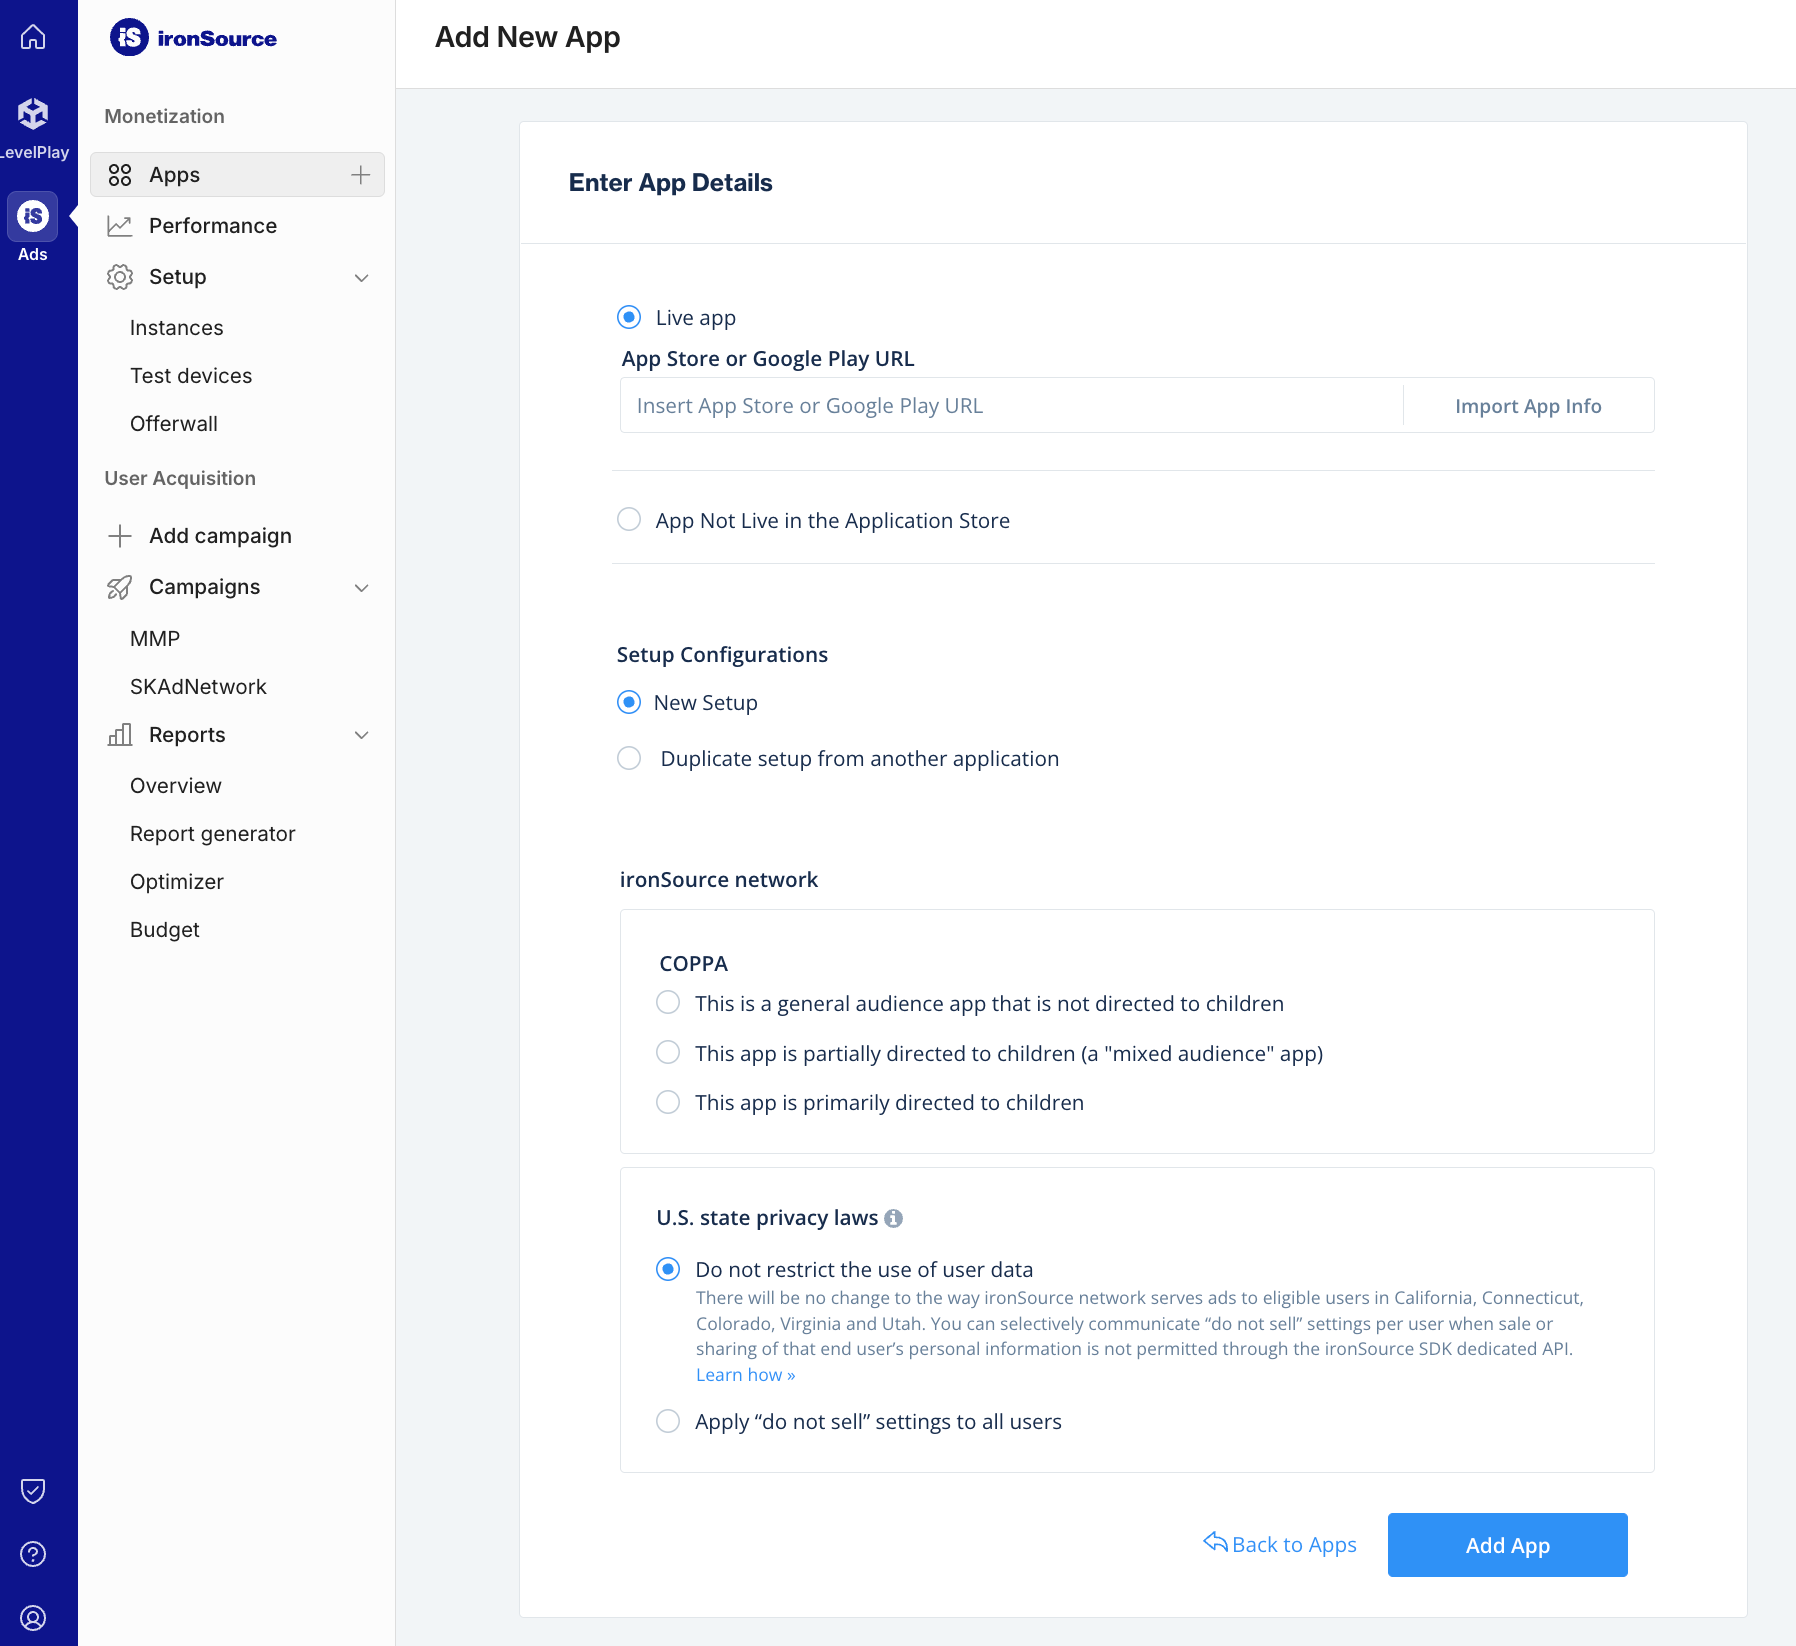Select the general audience COPPA option
The height and width of the screenshot is (1646, 1796).
click(x=668, y=1003)
